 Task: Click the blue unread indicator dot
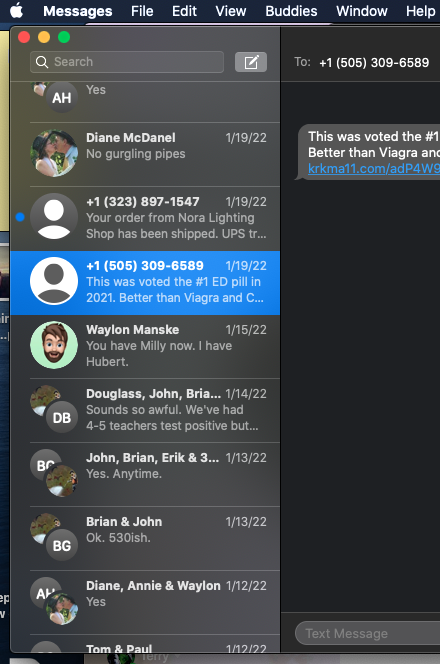click(x=20, y=217)
